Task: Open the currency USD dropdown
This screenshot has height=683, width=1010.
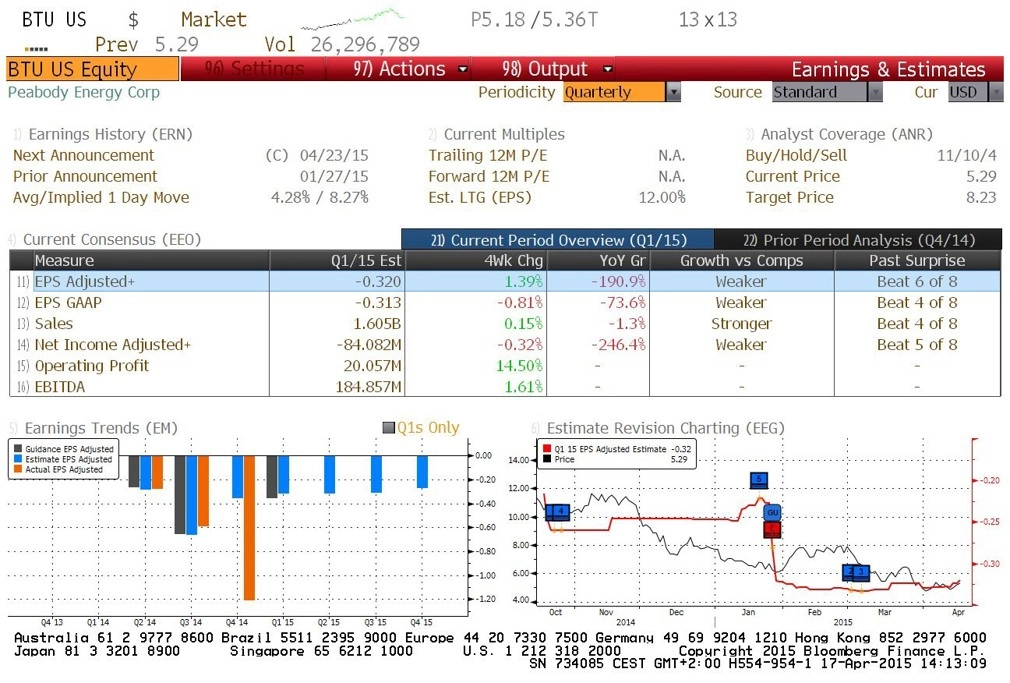Action: click(x=995, y=92)
